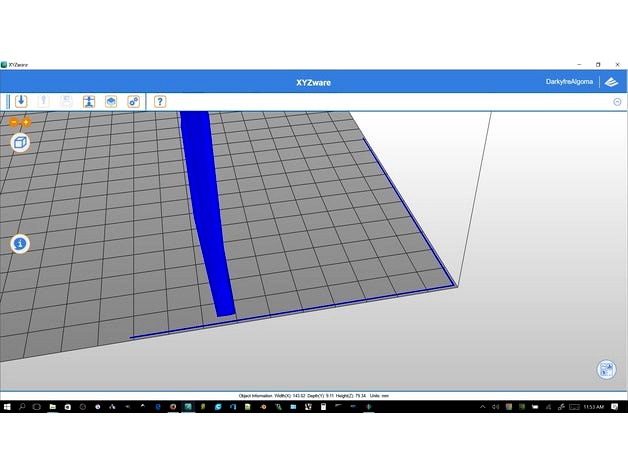Show object info with the round i button
The height and width of the screenshot is (472, 628).
20,244
